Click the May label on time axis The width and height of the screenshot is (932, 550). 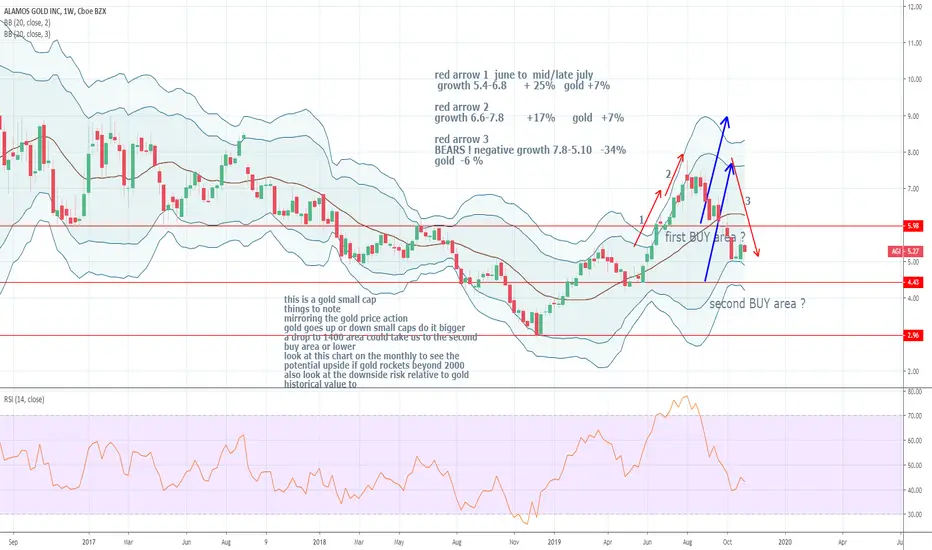[399, 542]
